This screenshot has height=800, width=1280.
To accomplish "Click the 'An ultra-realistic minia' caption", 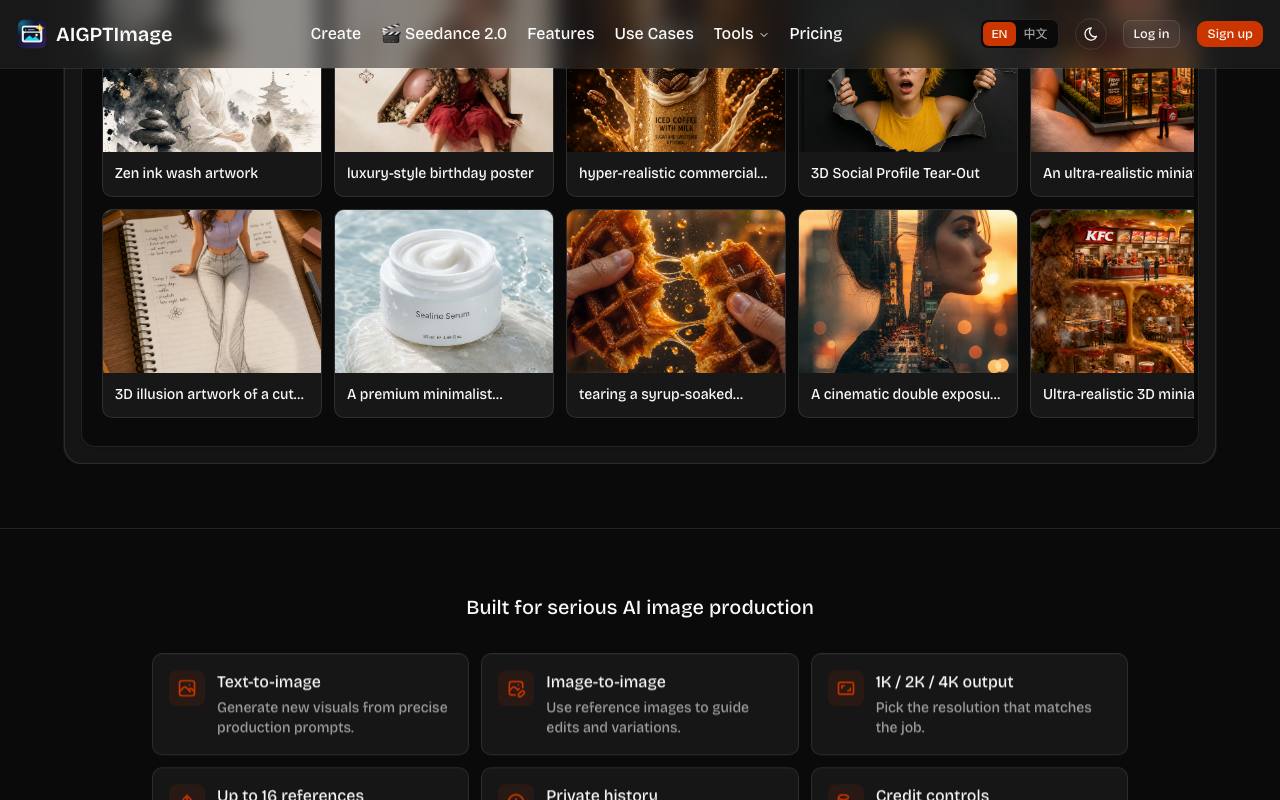I will tap(1118, 173).
